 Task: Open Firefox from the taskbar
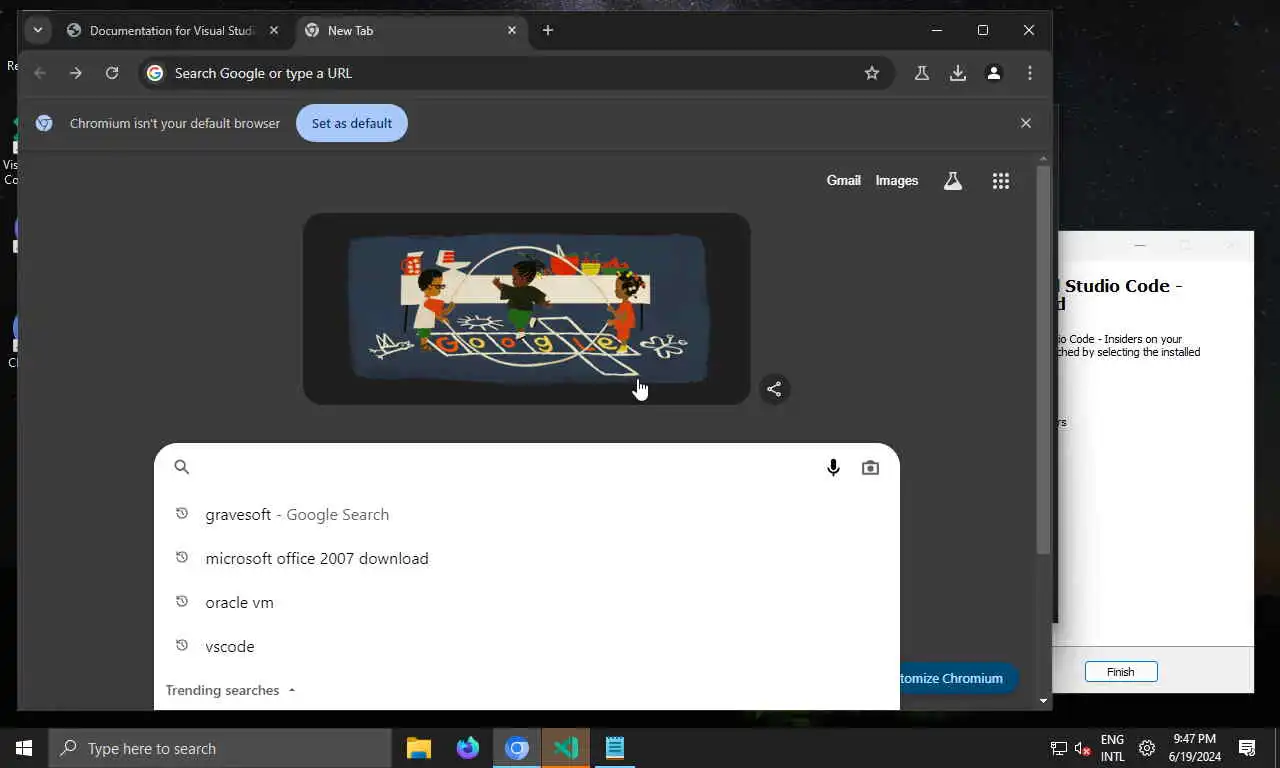(468, 748)
